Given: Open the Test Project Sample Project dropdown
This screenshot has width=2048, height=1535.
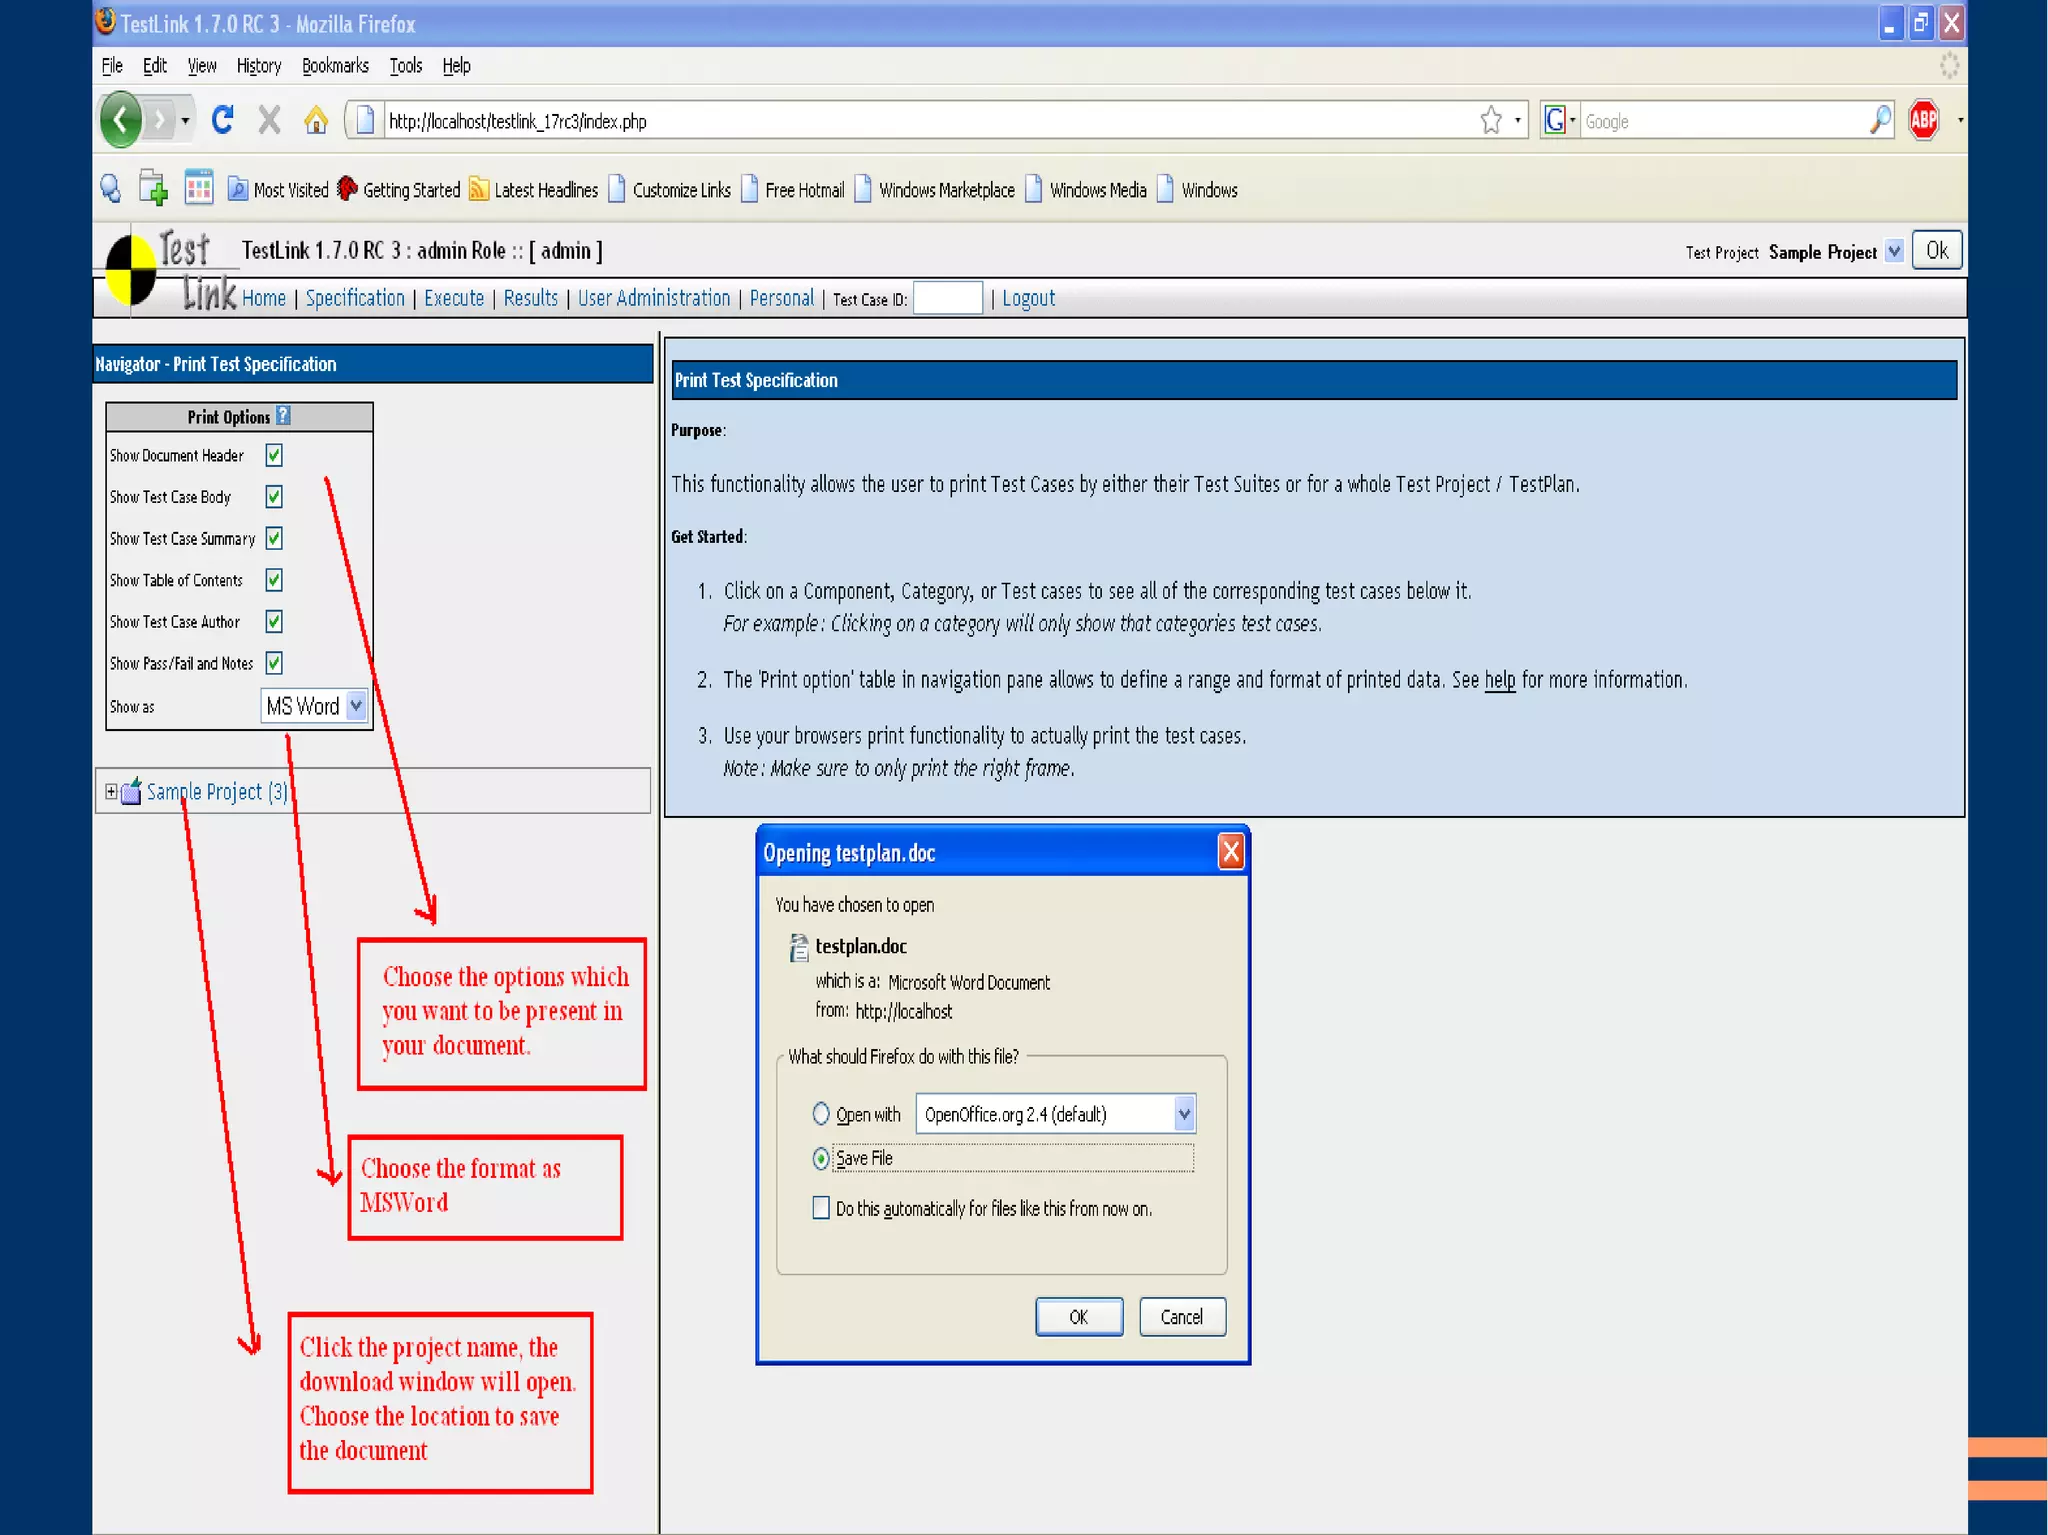Looking at the screenshot, I should point(1894,252).
